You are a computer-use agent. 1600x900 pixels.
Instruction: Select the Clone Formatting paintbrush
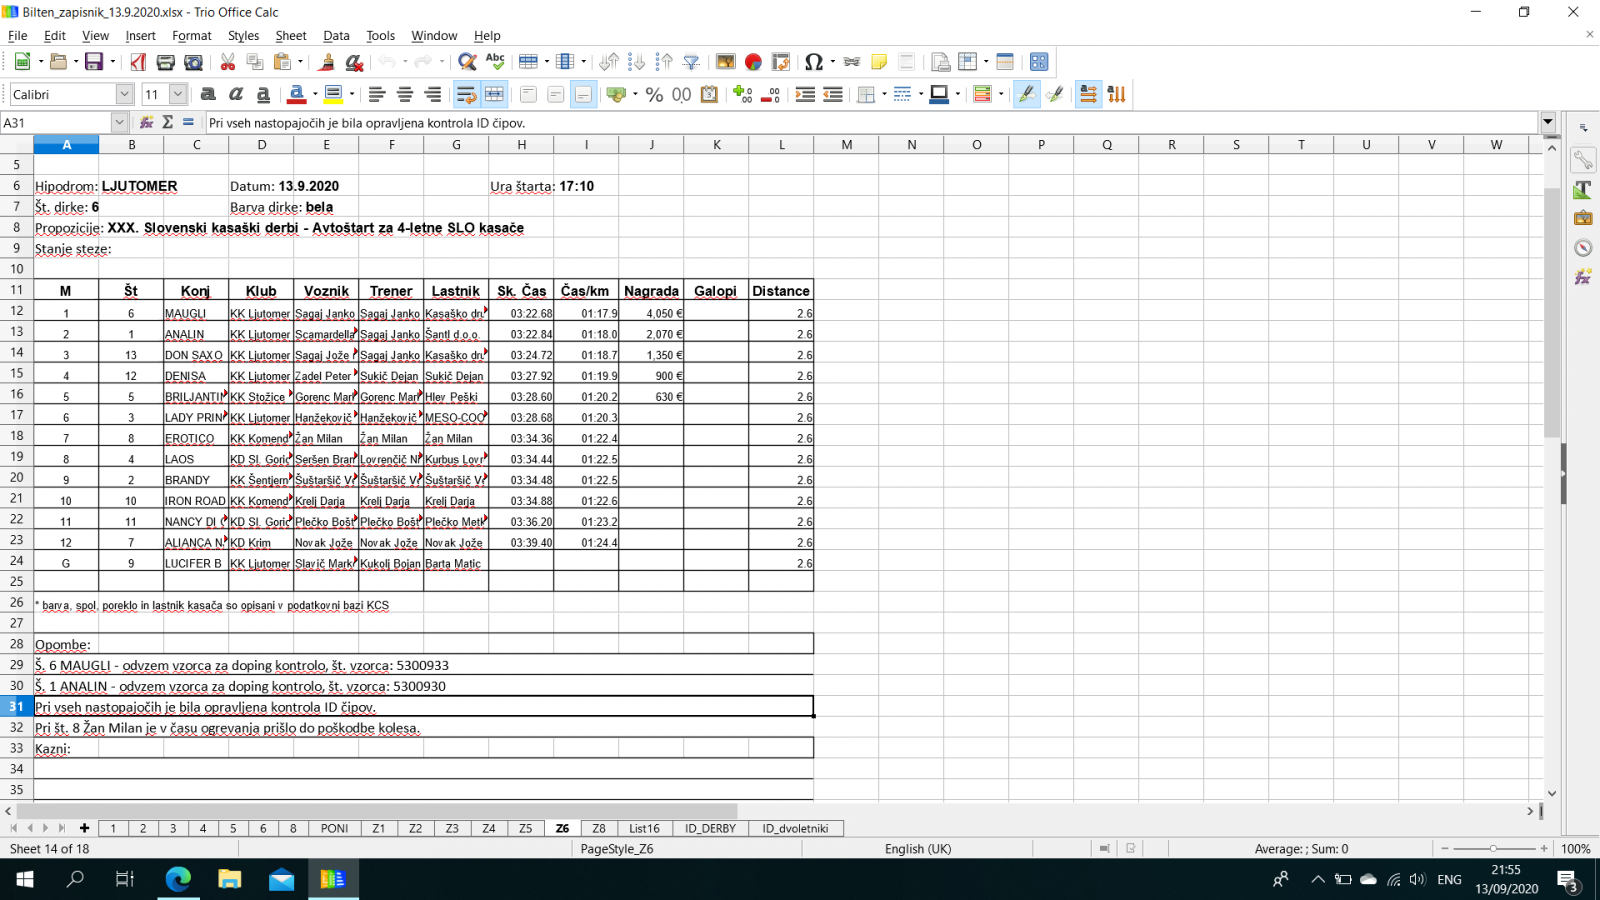(326, 62)
